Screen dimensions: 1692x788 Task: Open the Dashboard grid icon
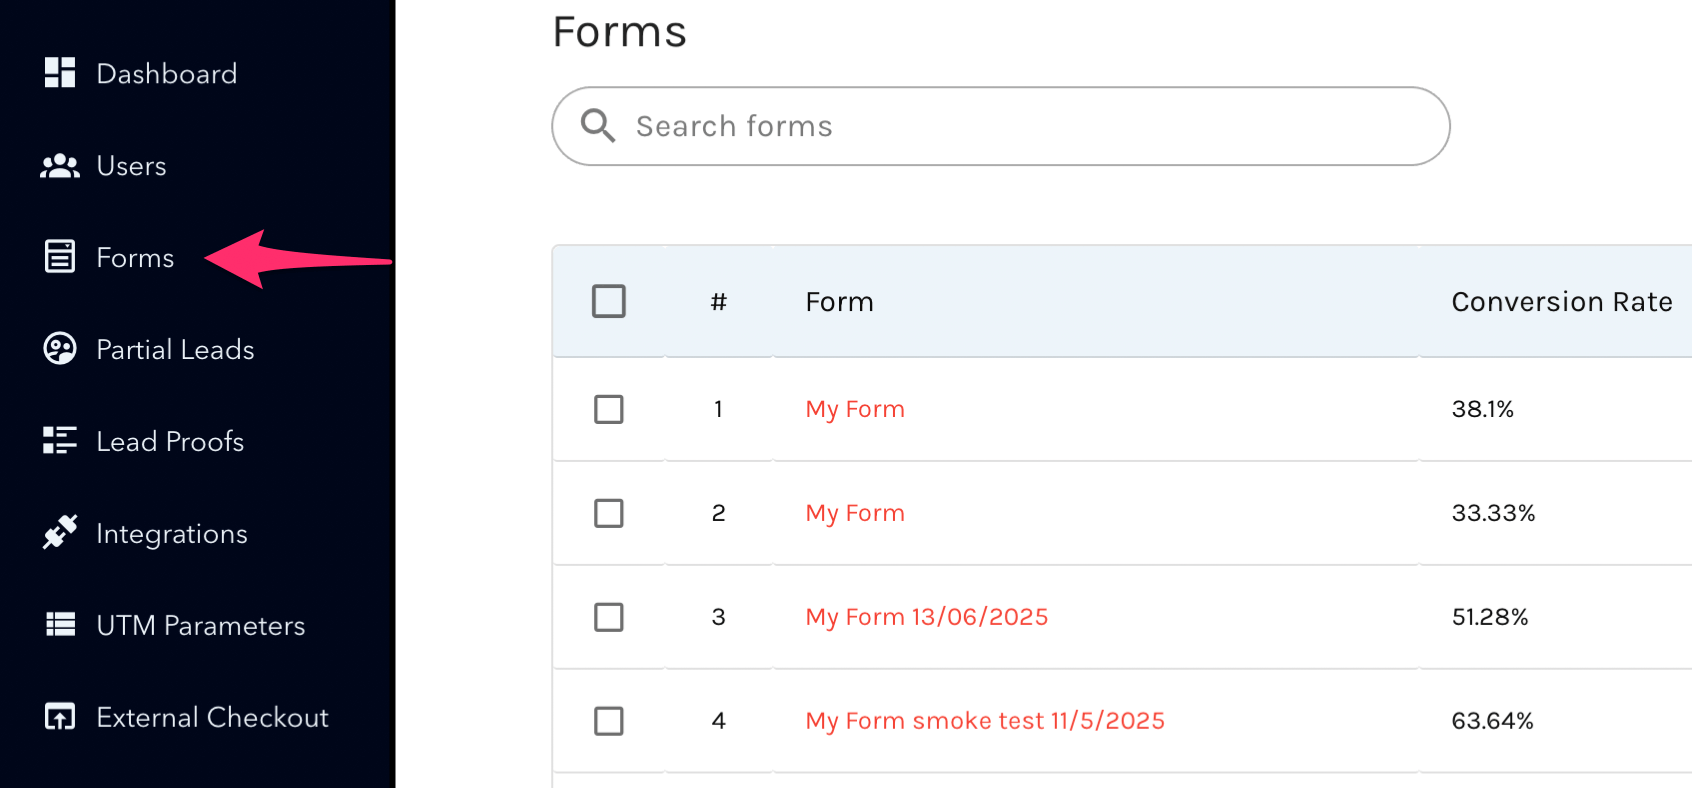click(x=60, y=73)
